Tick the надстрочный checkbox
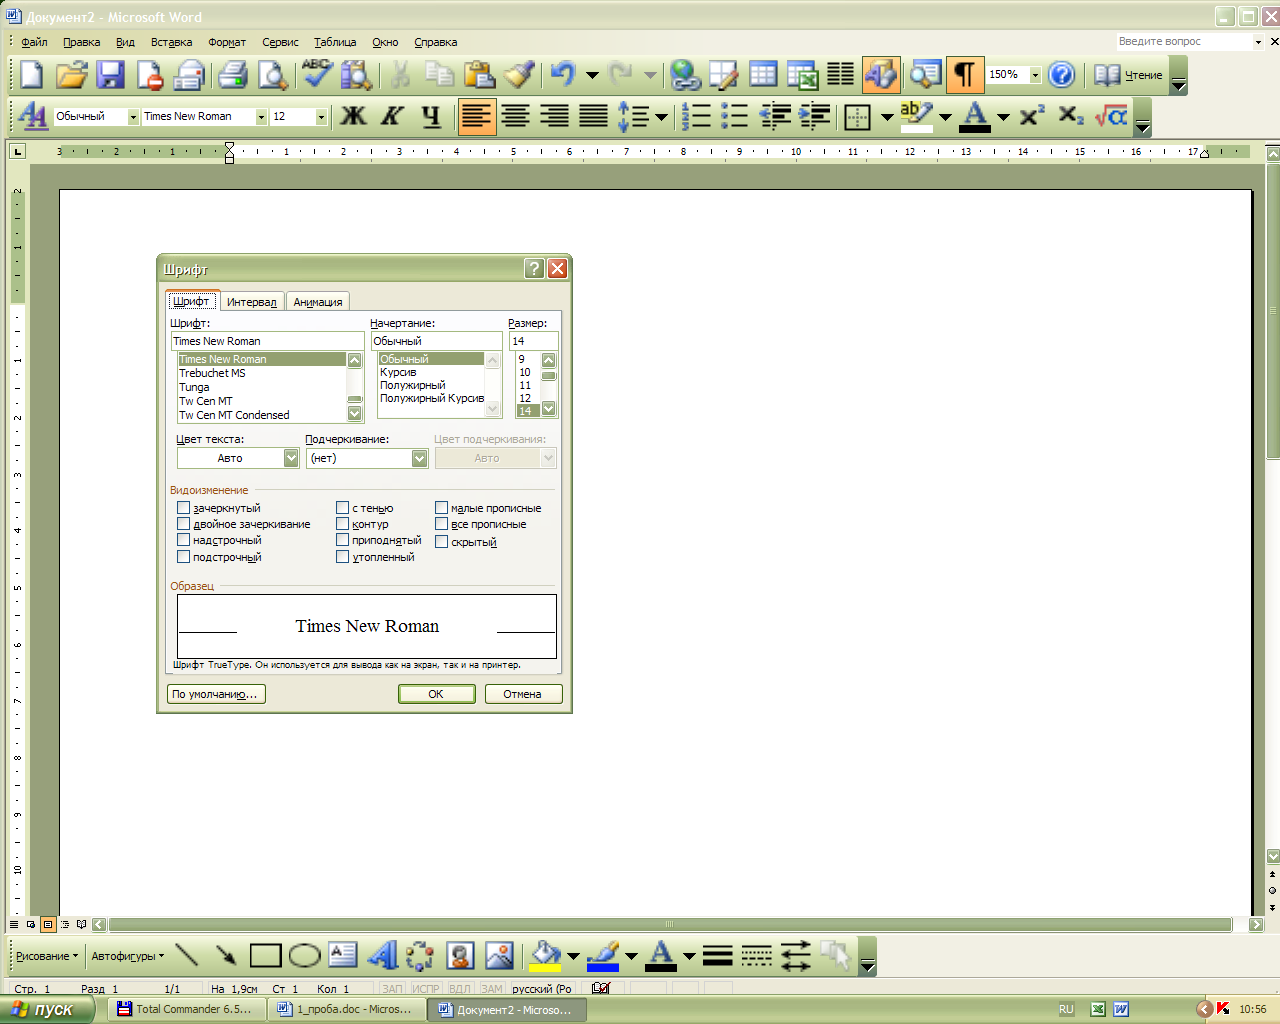The image size is (1280, 1024). tap(183, 540)
